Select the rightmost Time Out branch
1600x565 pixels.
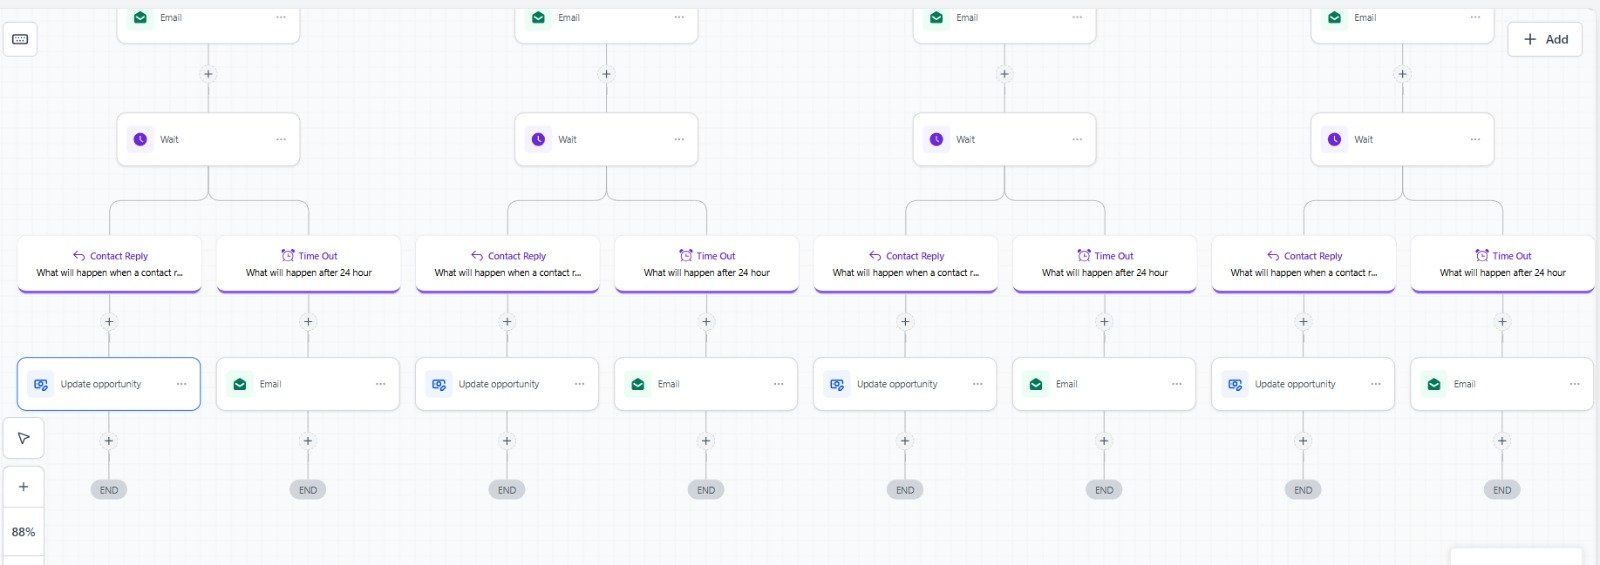coord(1502,264)
